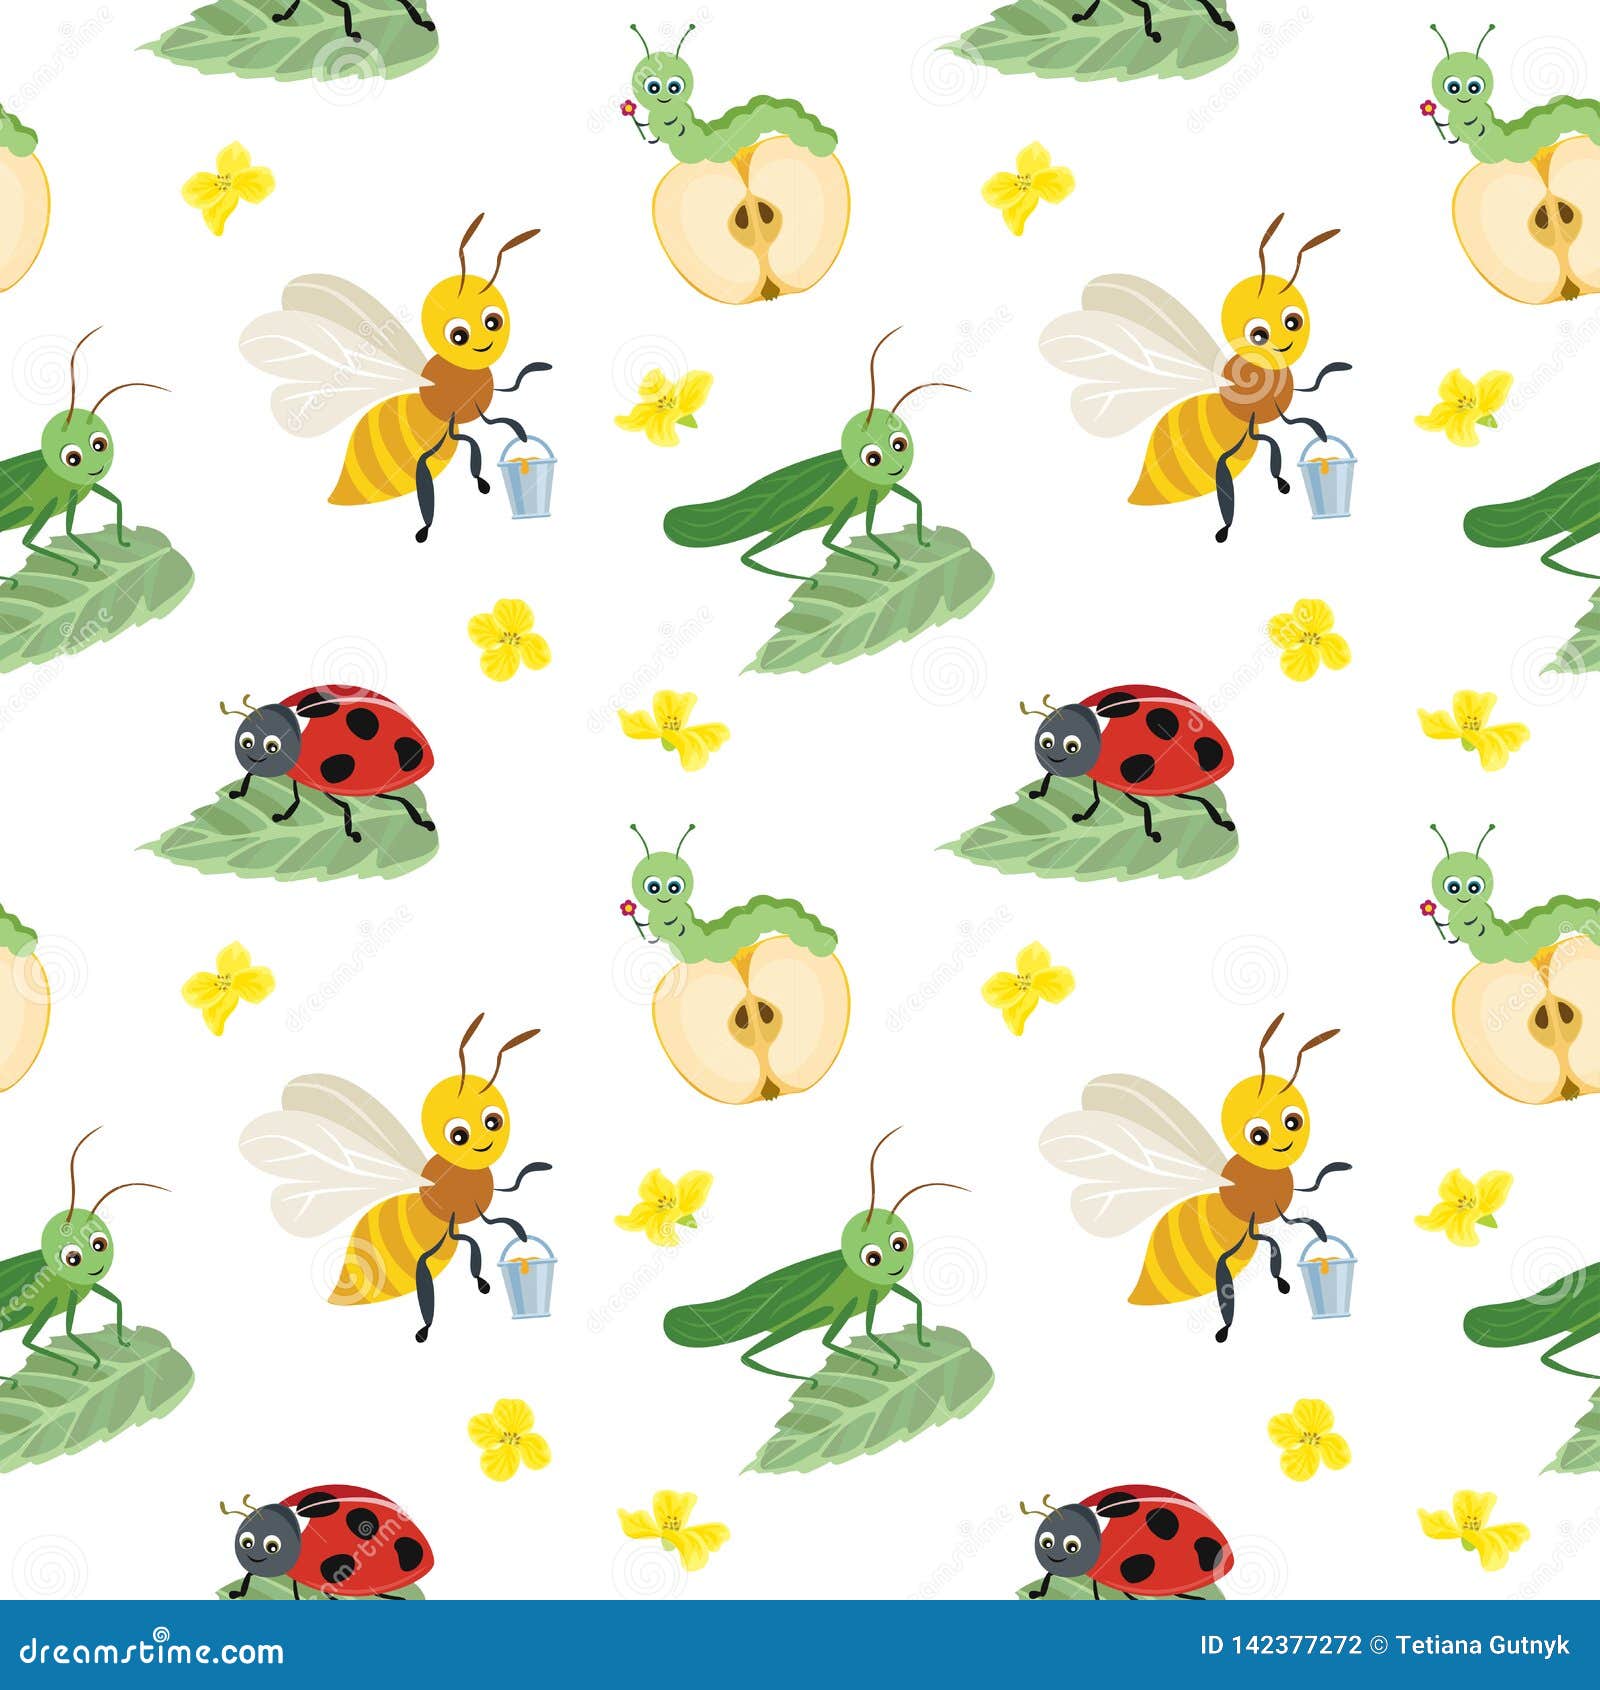Select the halved apple illustration
The height and width of the screenshot is (1690, 1600).
pos(755,225)
